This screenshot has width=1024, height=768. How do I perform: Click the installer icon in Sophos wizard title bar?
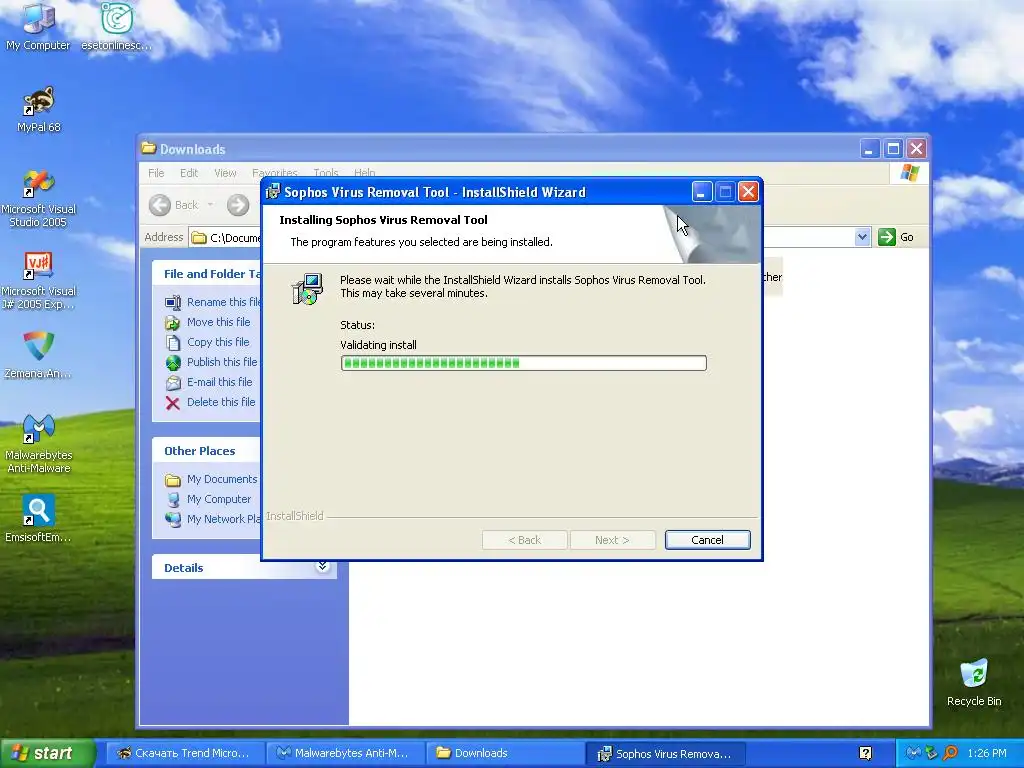273,192
